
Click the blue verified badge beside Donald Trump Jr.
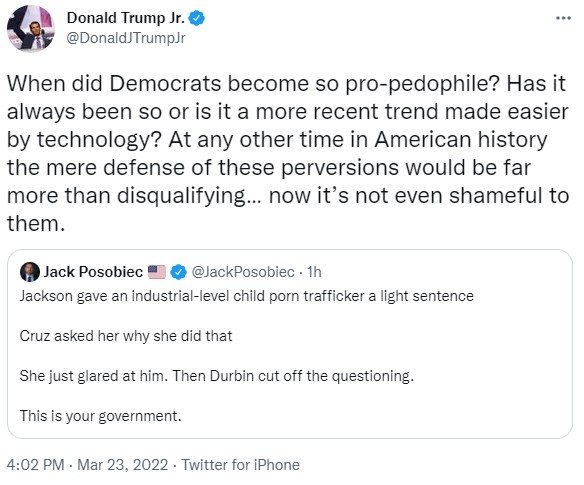tap(197, 18)
